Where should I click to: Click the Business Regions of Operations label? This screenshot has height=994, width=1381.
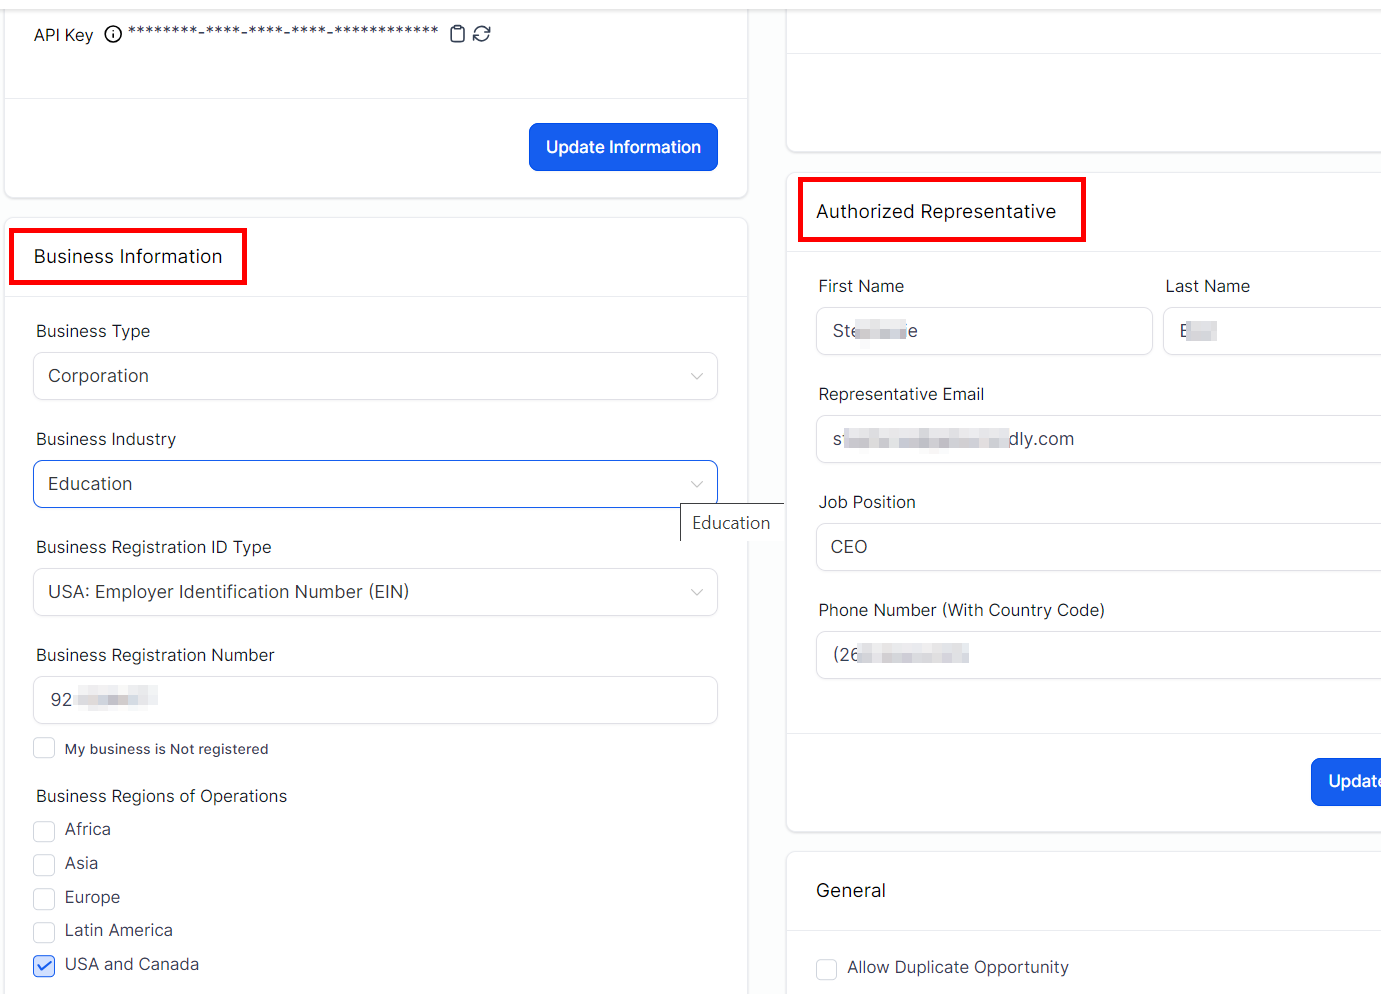(x=162, y=796)
